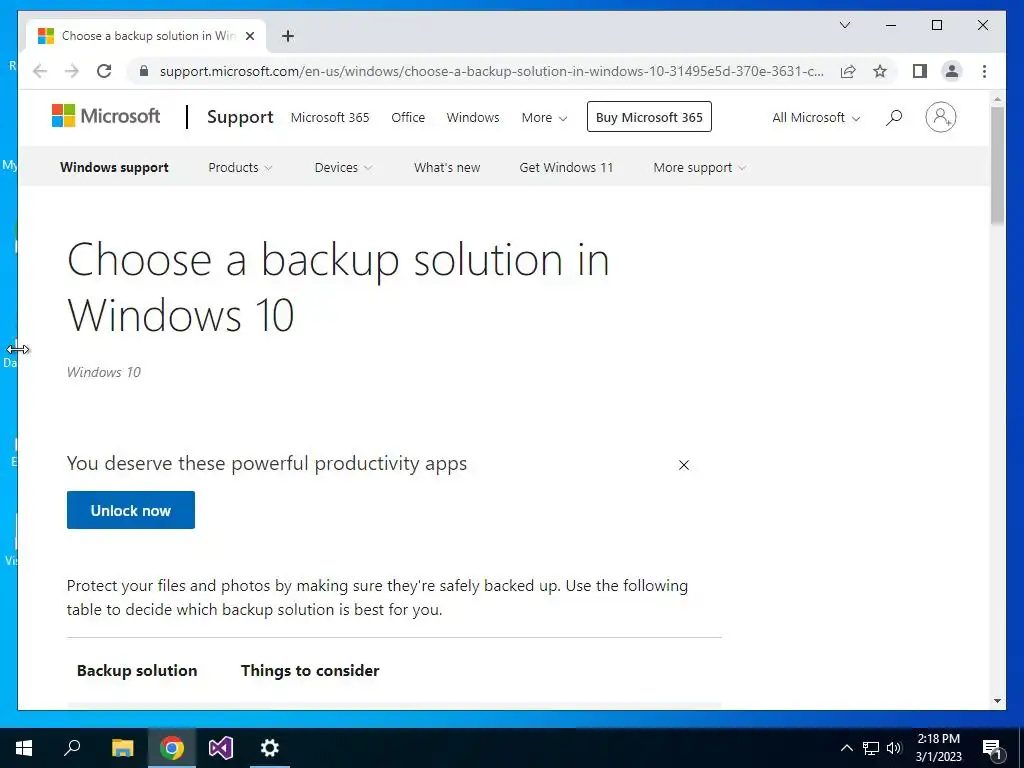This screenshot has width=1024, height=768.
Task: Open Visual Studio from taskbar
Action: (x=221, y=748)
